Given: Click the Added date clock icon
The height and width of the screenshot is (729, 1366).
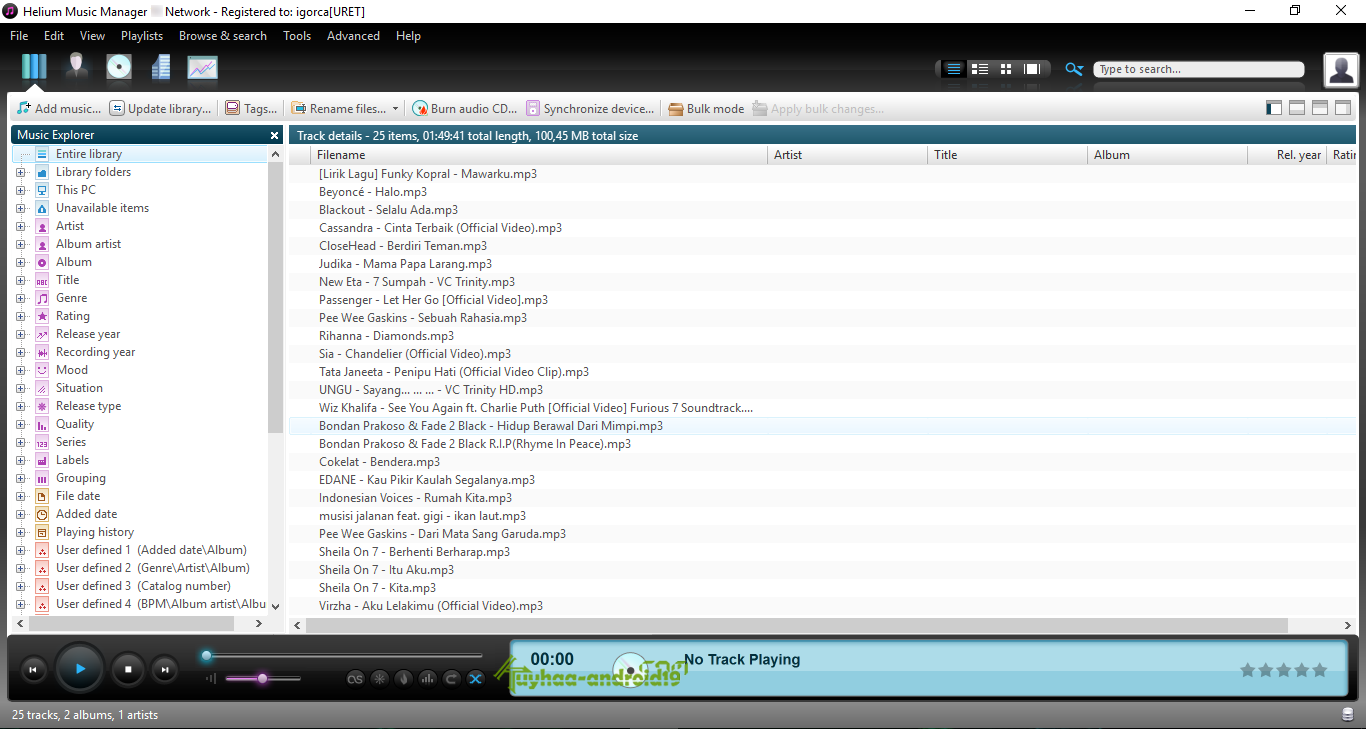Looking at the screenshot, I should 42,514.
